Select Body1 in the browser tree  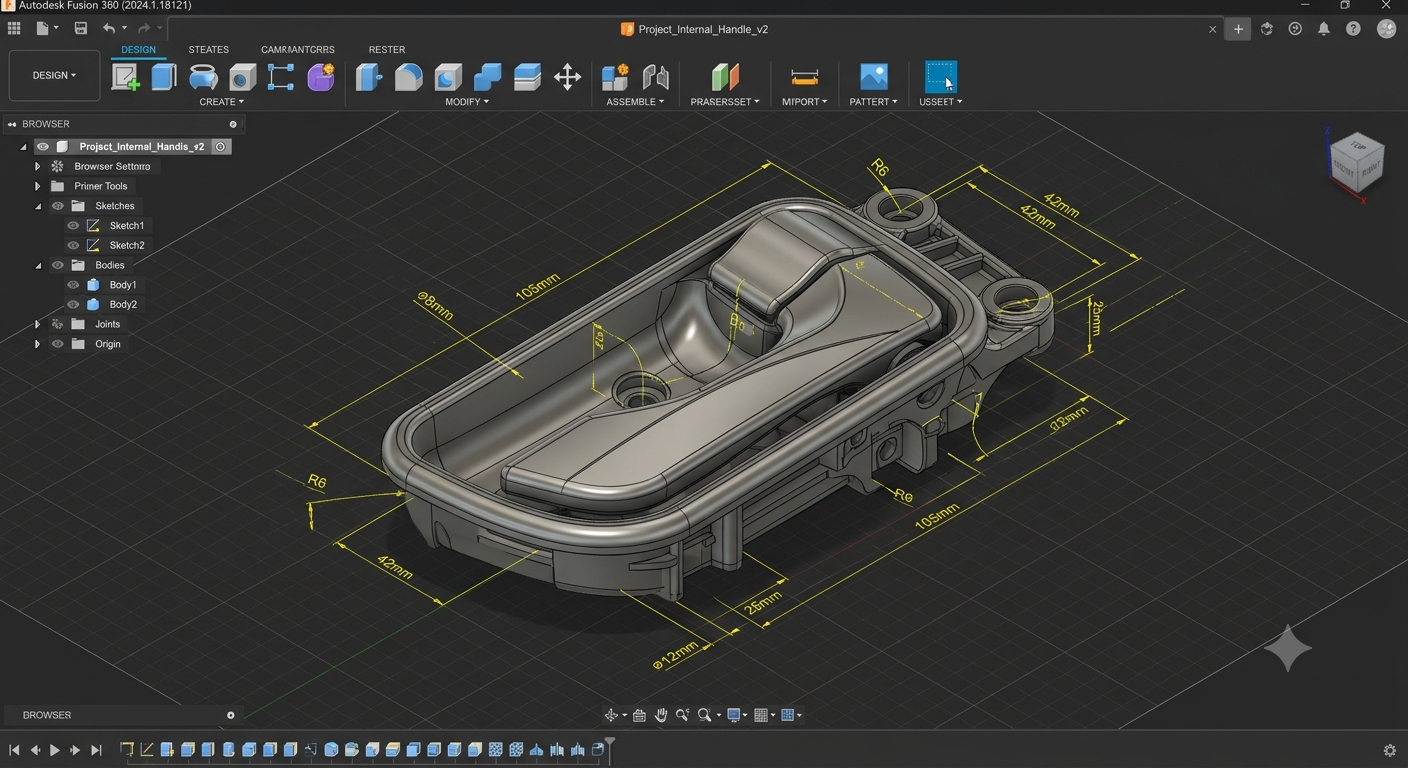[x=123, y=285]
